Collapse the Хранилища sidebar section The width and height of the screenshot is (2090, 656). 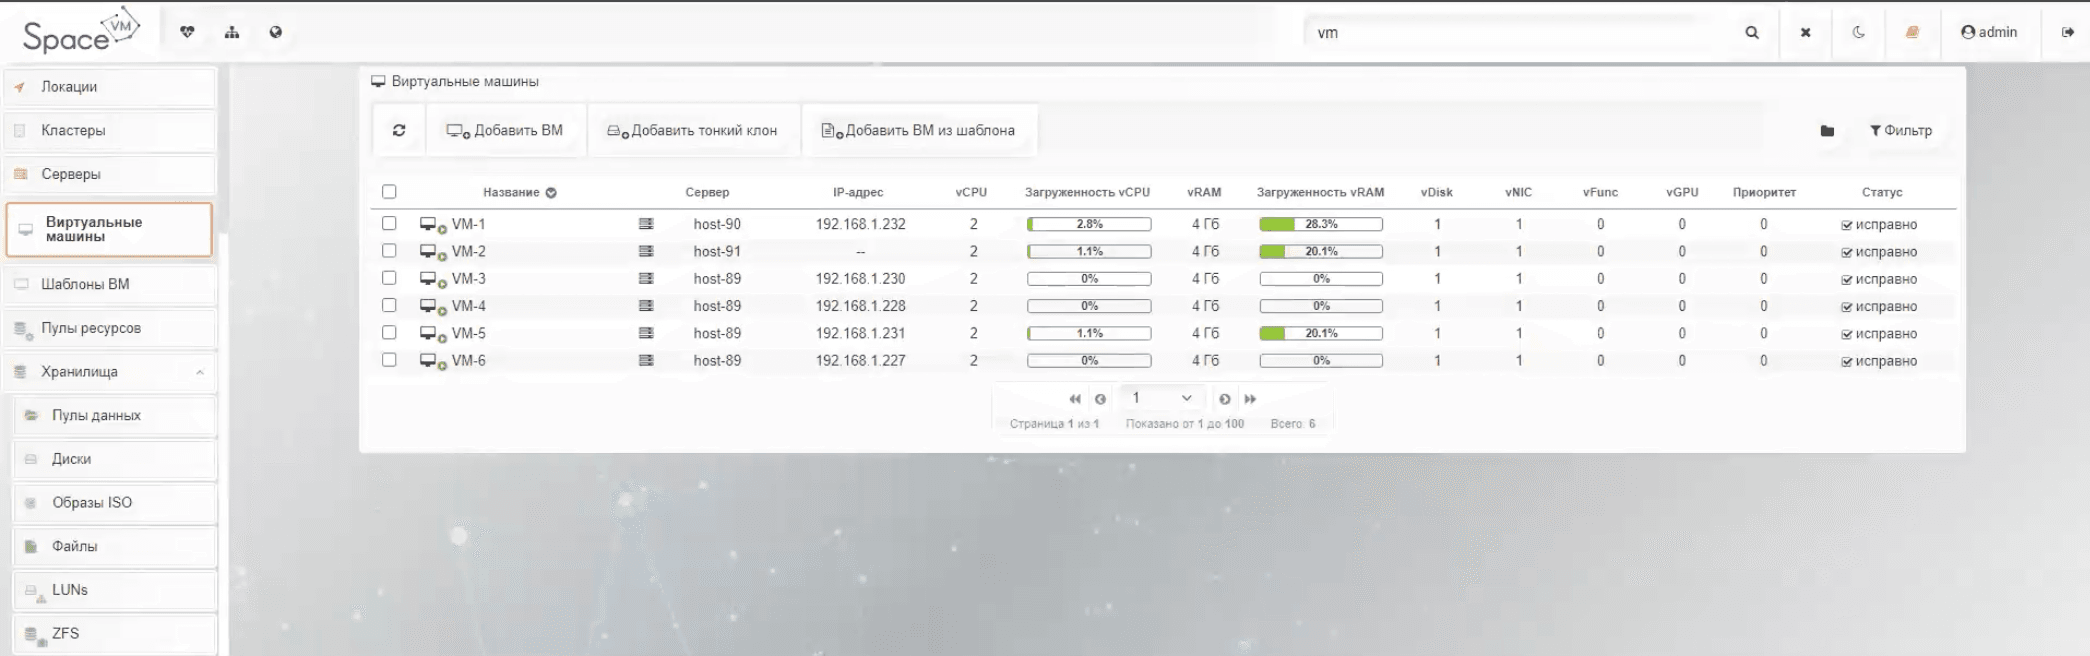click(200, 372)
